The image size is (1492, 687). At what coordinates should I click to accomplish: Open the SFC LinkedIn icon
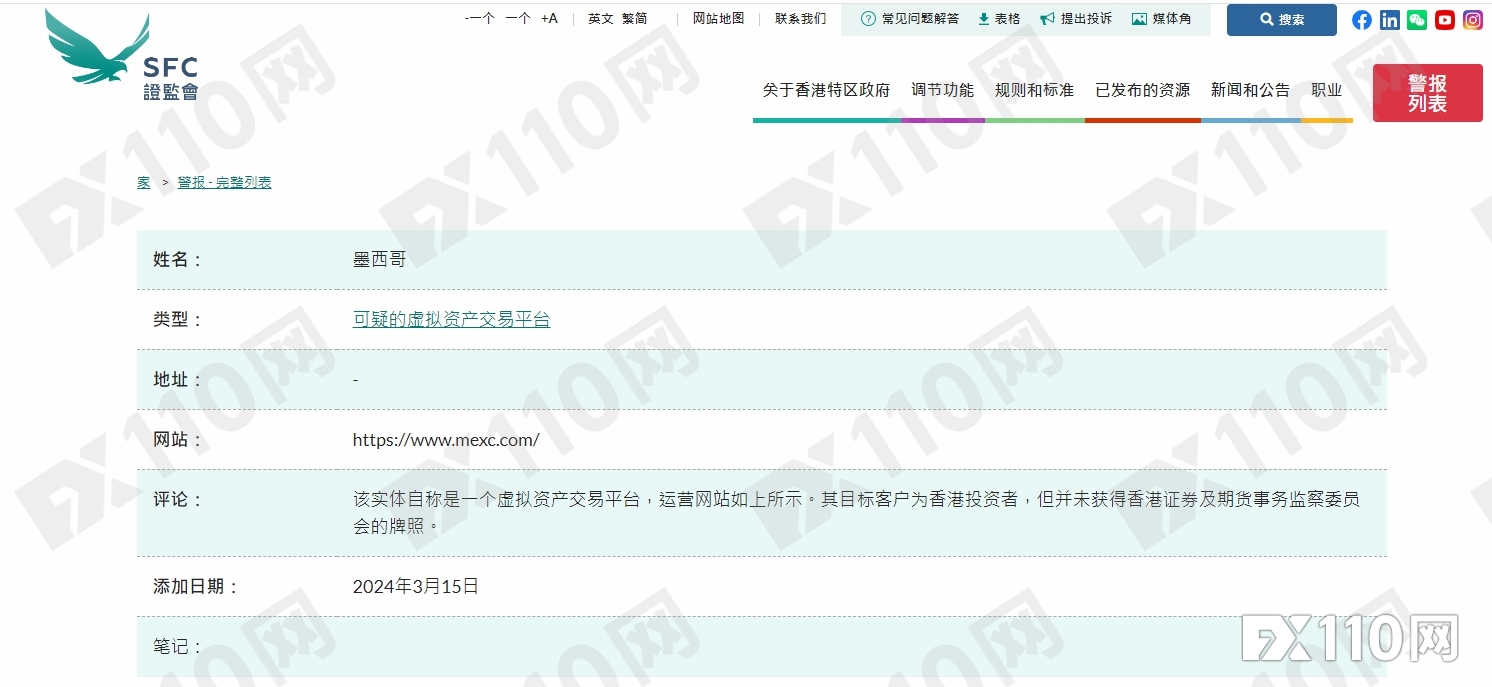point(1389,20)
